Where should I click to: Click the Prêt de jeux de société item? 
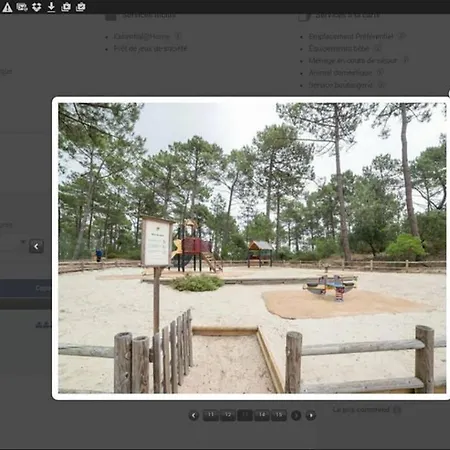[x=150, y=49]
